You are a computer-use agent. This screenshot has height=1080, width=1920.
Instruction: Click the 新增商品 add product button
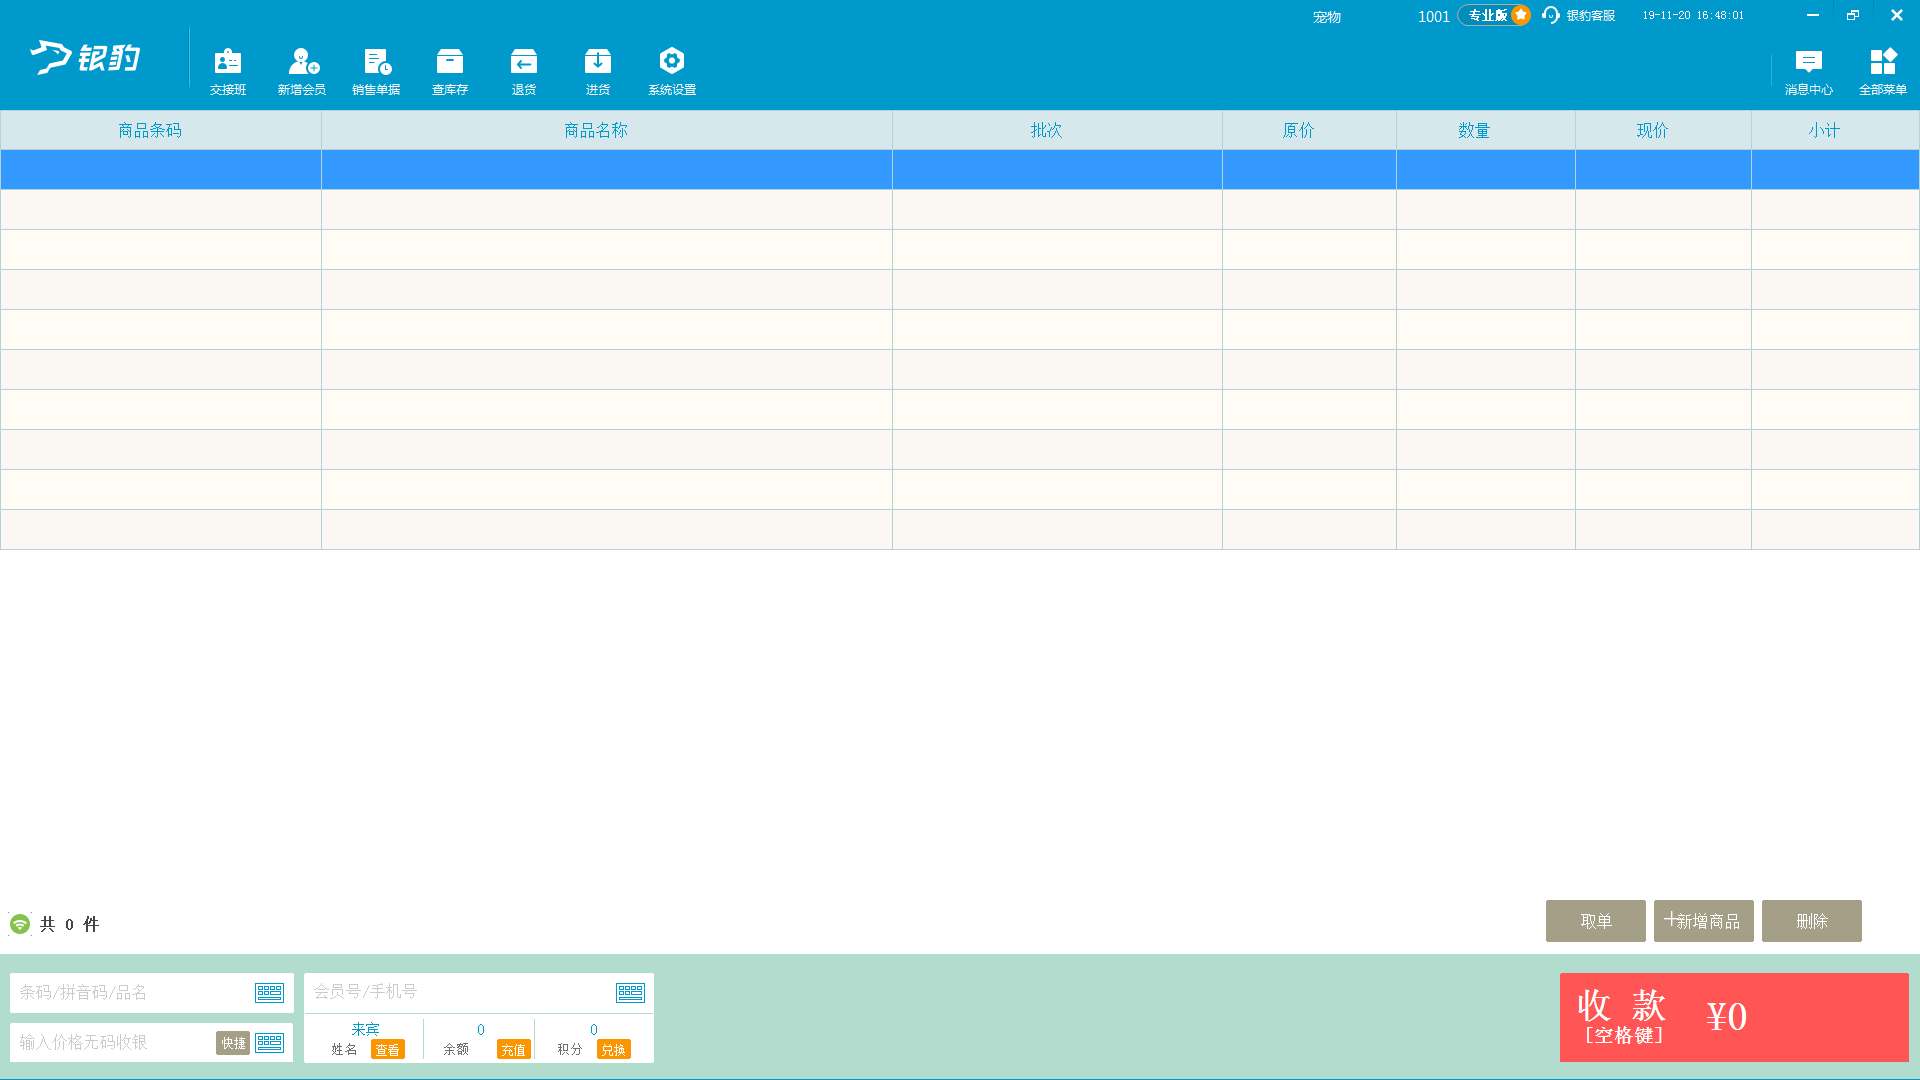tap(1703, 921)
